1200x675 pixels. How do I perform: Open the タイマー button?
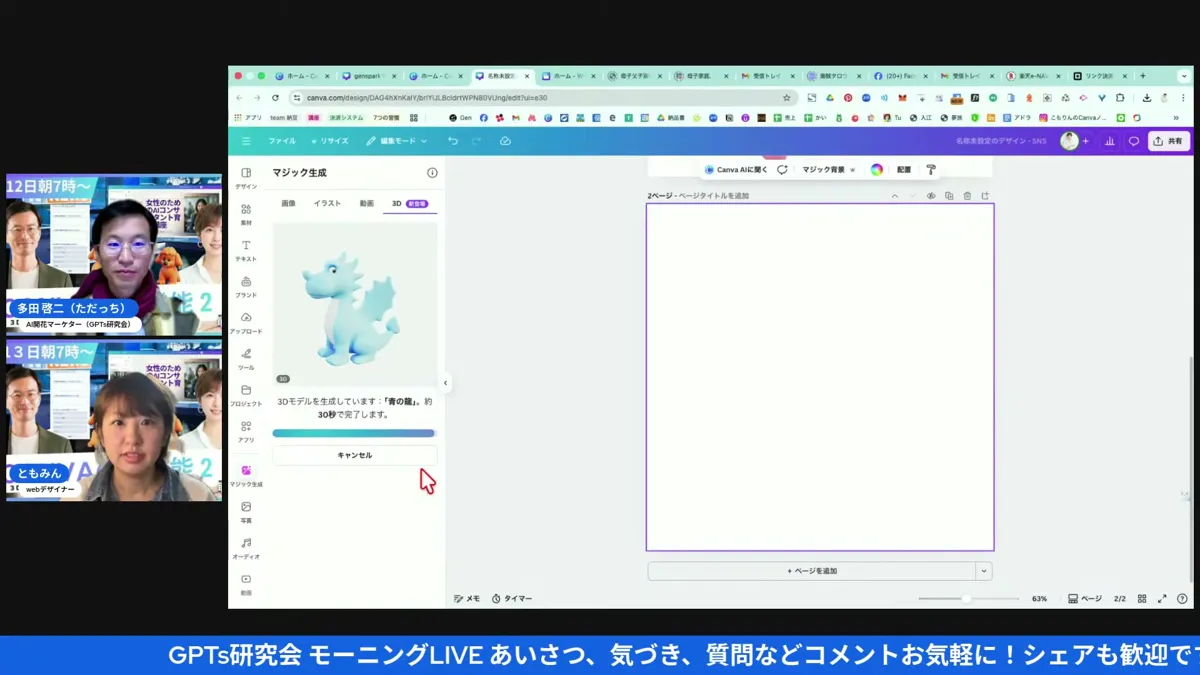[512, 599]
